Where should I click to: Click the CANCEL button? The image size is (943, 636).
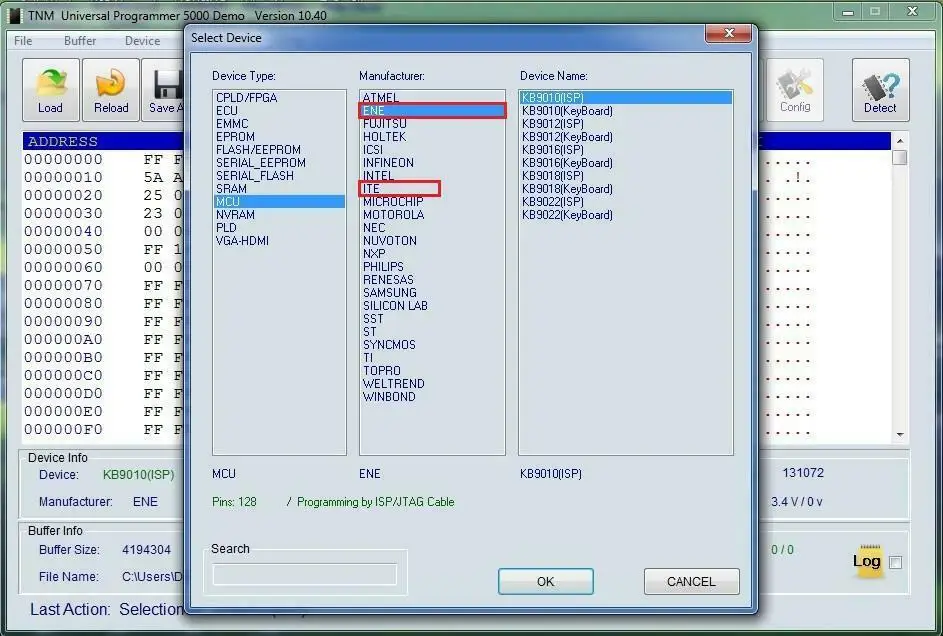tap(692, 581)
